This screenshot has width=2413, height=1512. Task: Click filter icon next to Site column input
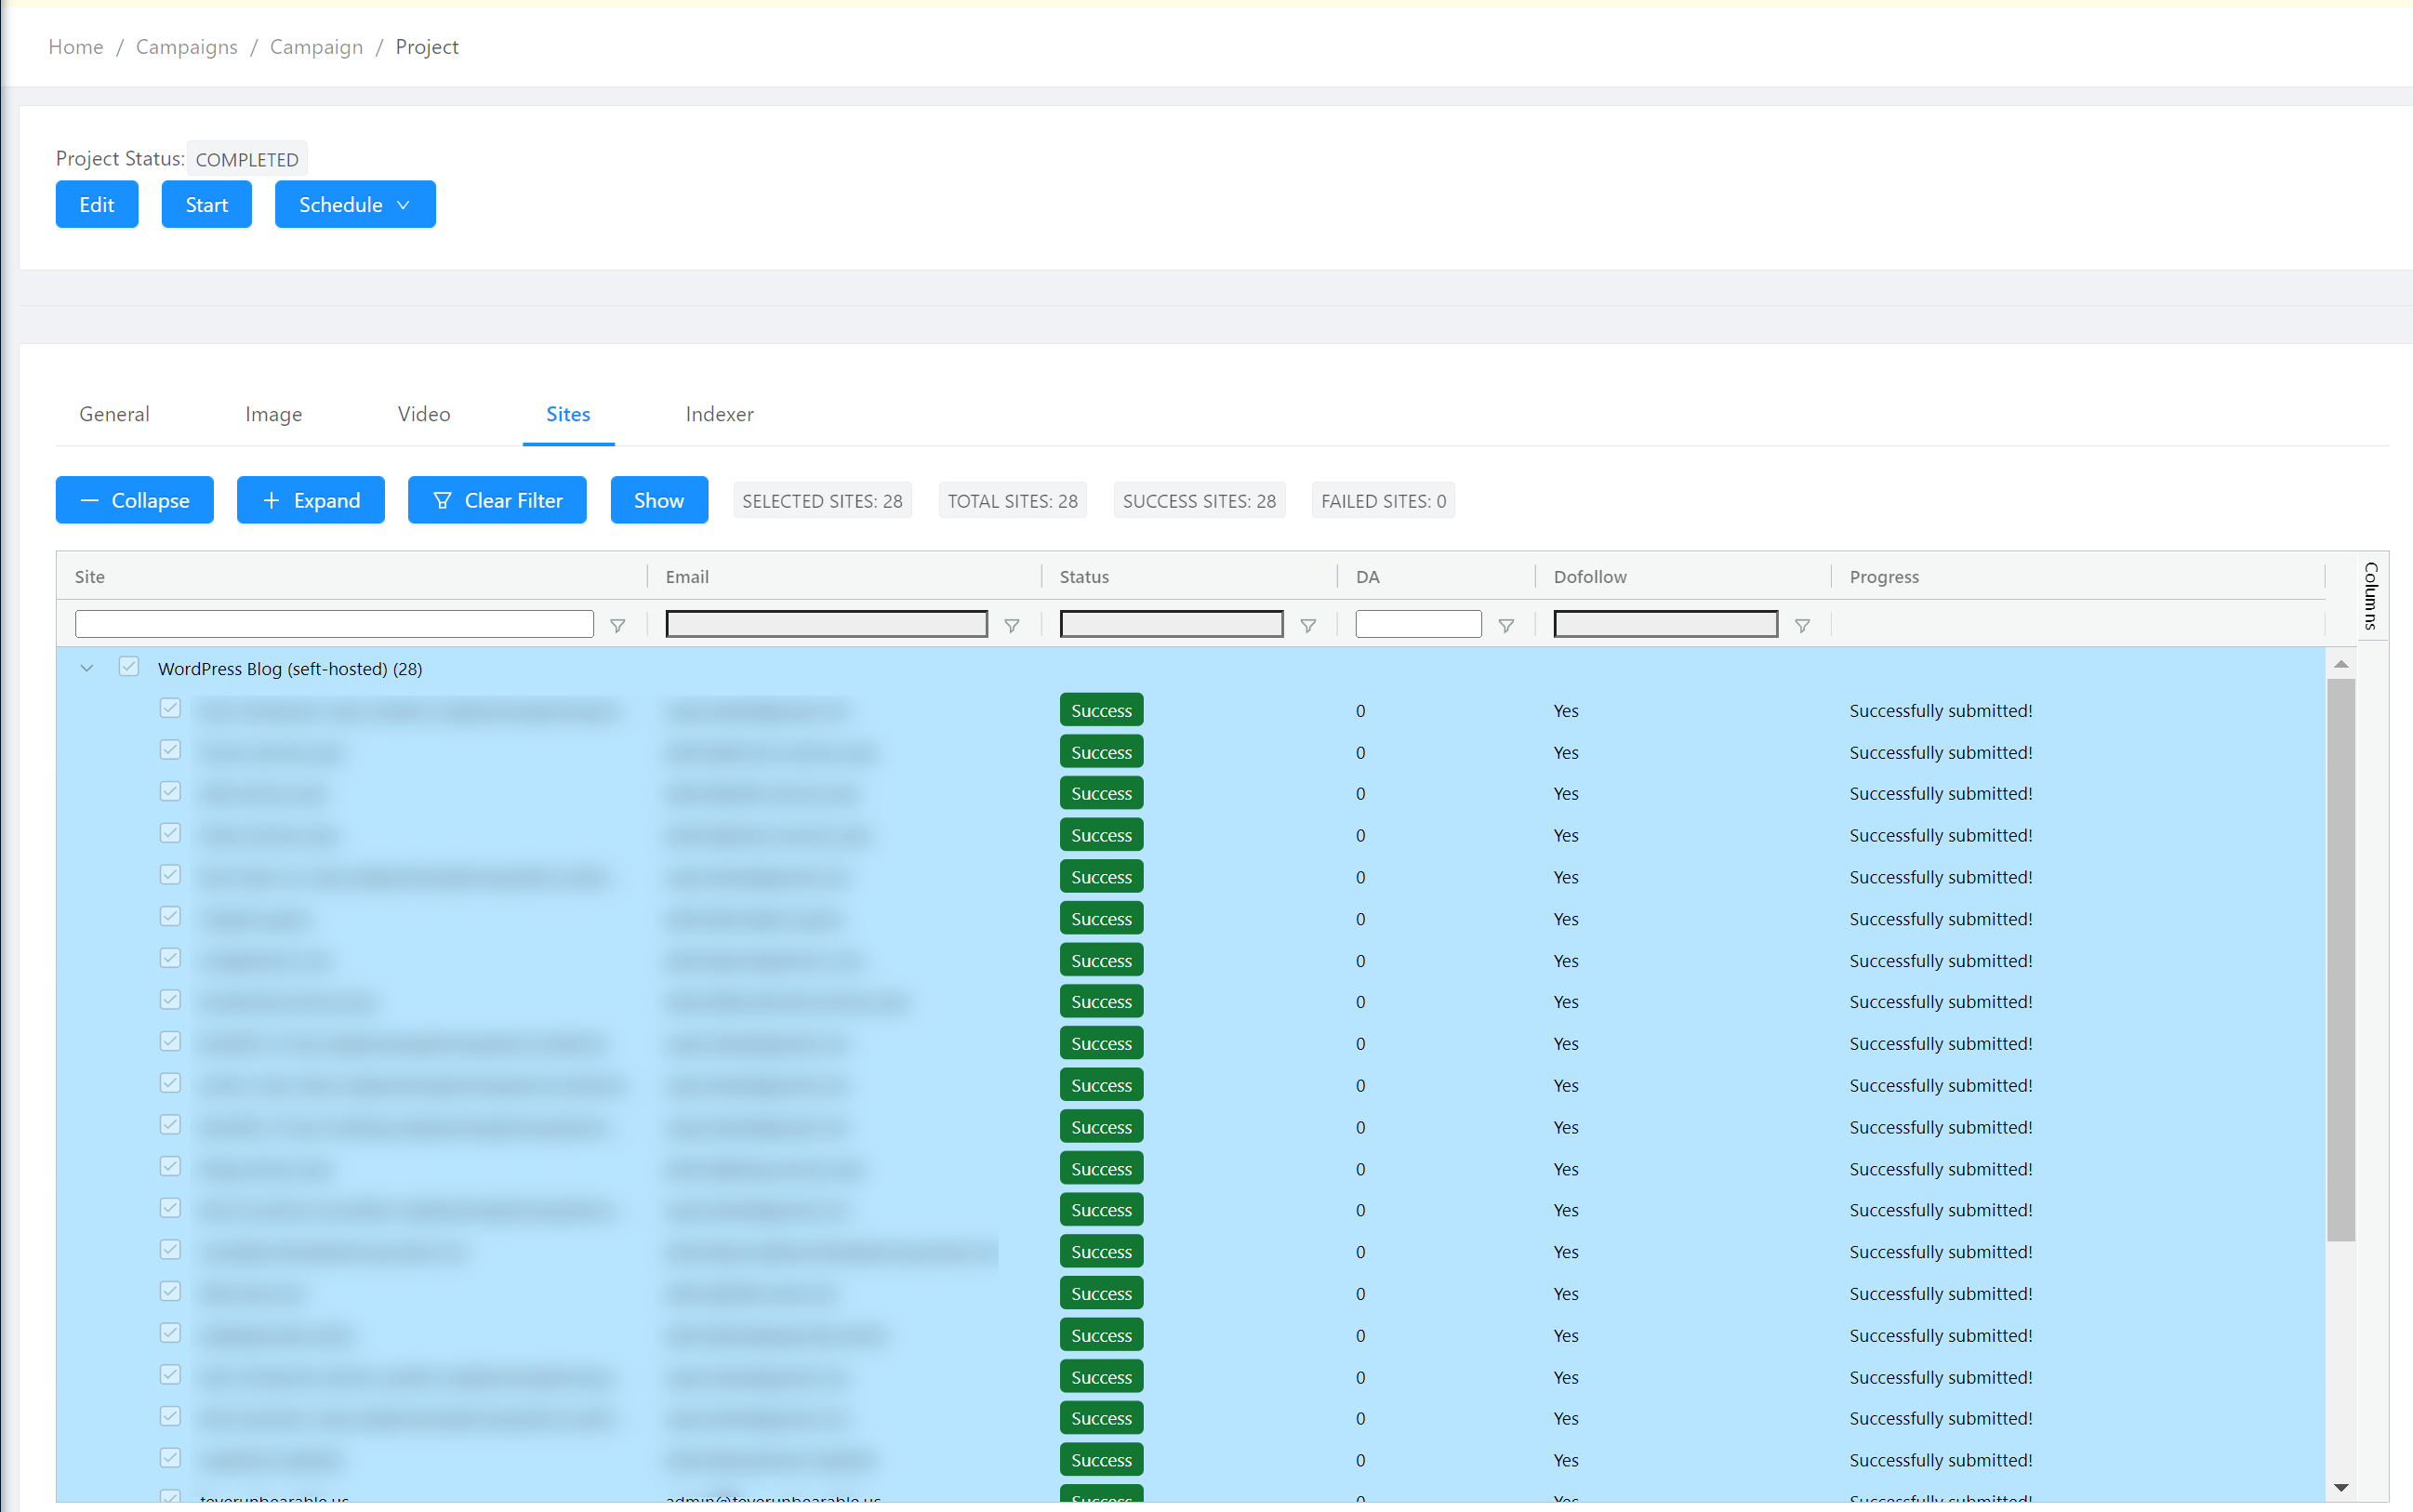(x=617, y=625)
